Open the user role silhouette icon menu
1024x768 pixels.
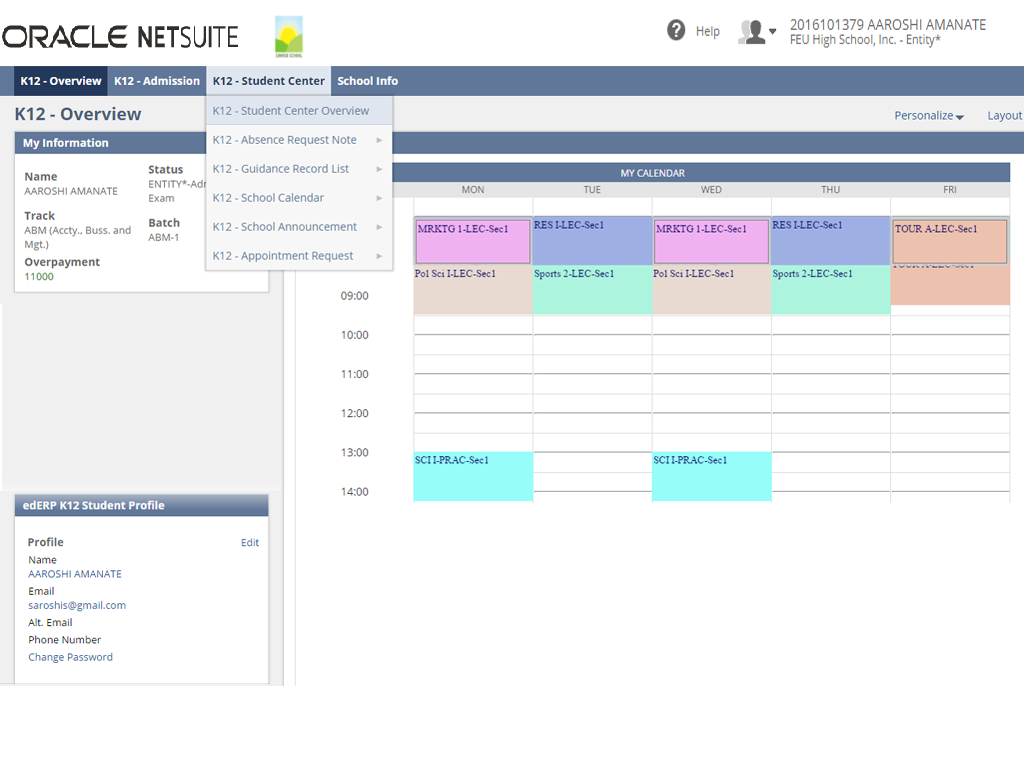756,31
